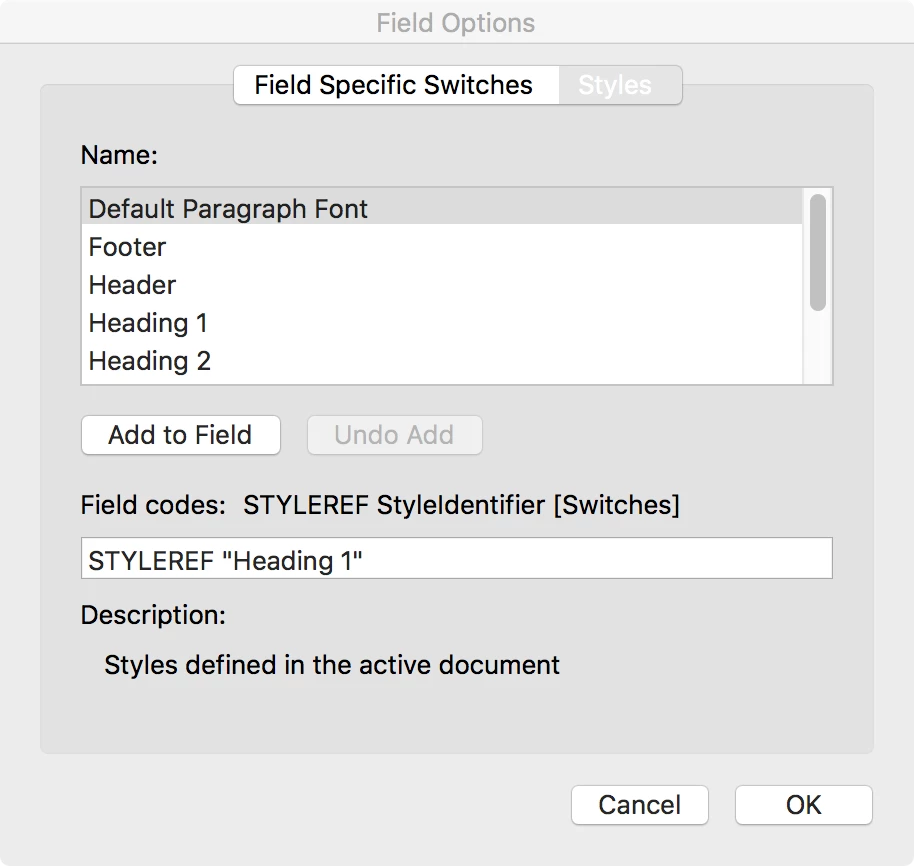Click into the STYLEREF field codes text box
The image size is (914, 866).
point(456,558)
